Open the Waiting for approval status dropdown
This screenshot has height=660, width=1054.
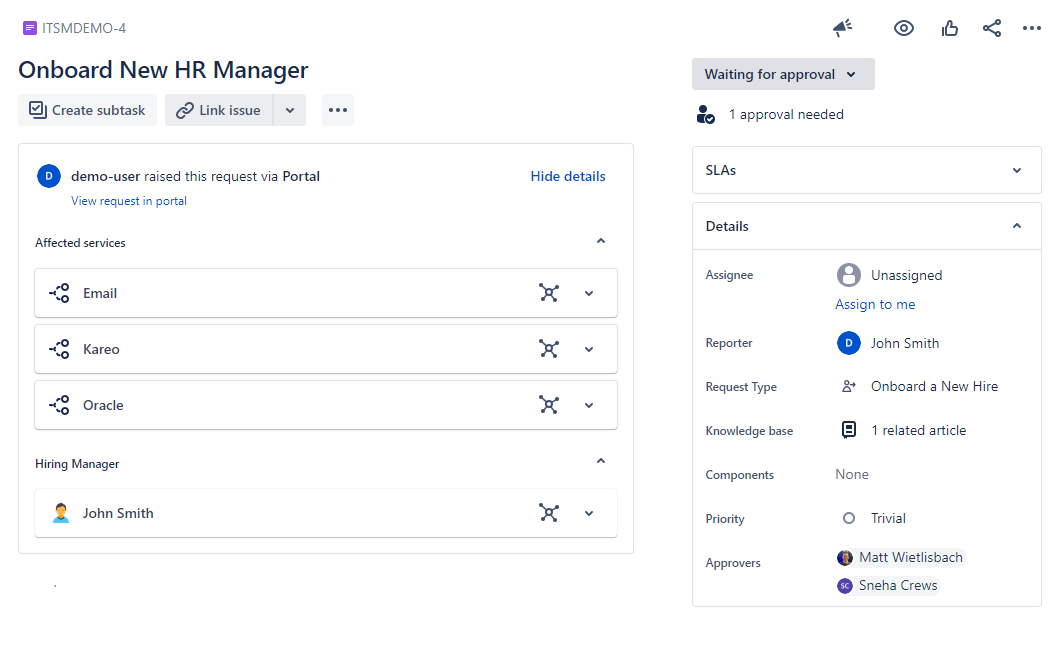click(783, 74)
